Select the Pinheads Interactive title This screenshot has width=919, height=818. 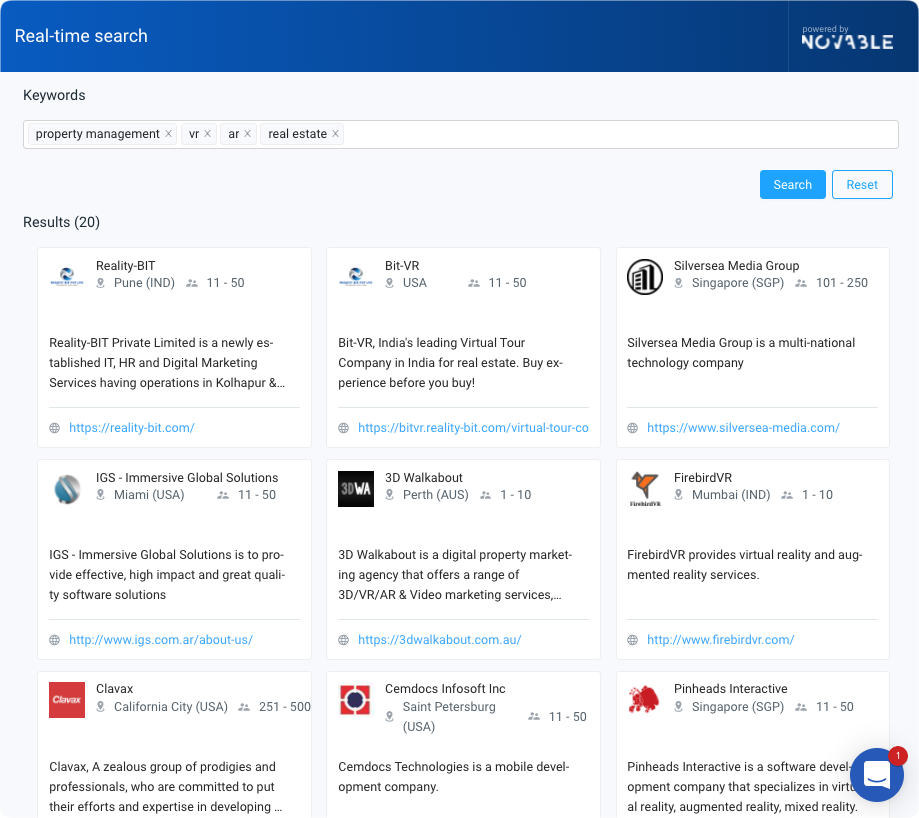730,689
